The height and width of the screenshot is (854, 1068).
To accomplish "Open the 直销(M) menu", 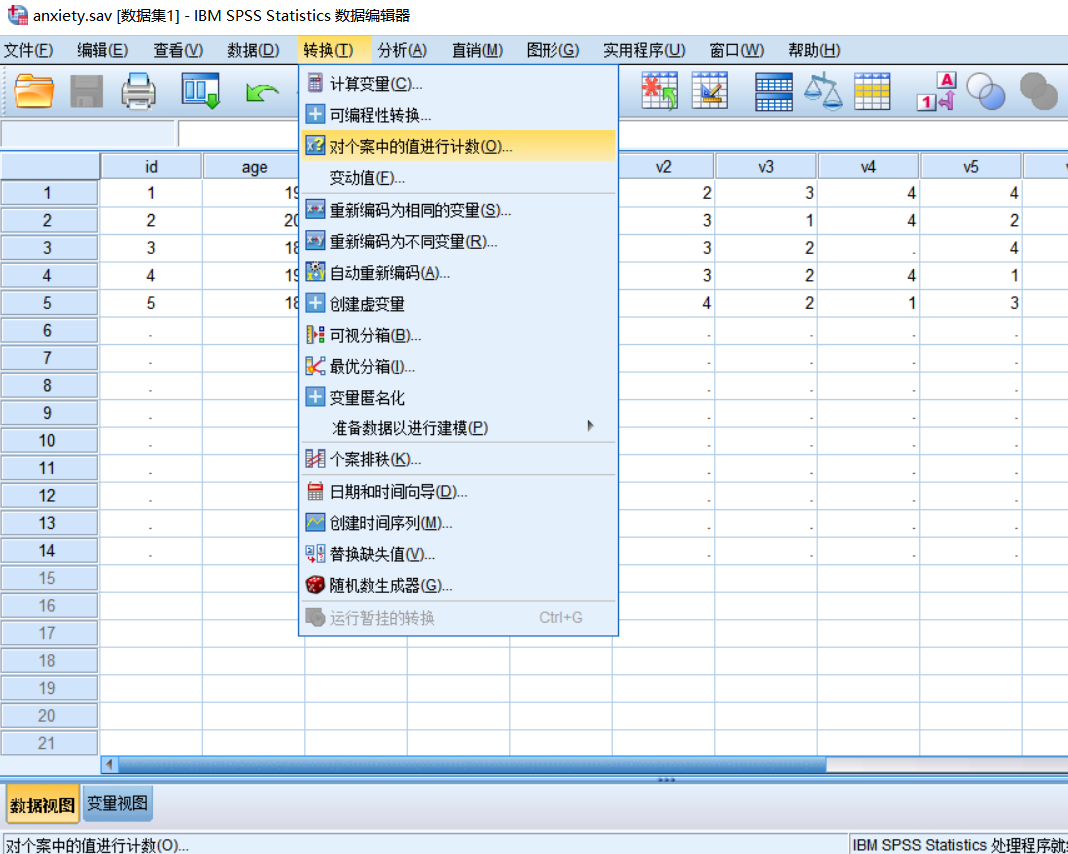I will click(x=477, y=50).
